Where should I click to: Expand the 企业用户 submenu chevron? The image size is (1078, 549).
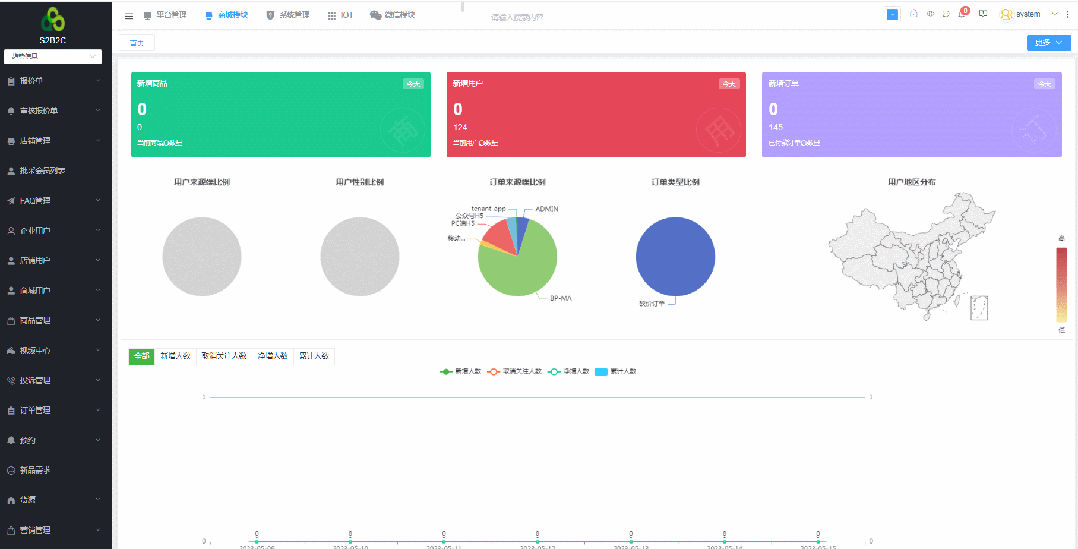point(98,231)
